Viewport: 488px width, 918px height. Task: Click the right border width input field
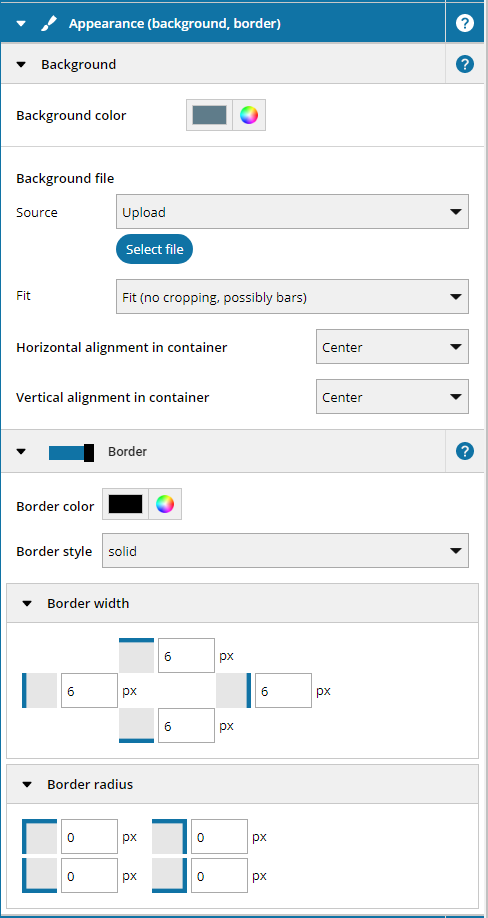click(283, 691)
